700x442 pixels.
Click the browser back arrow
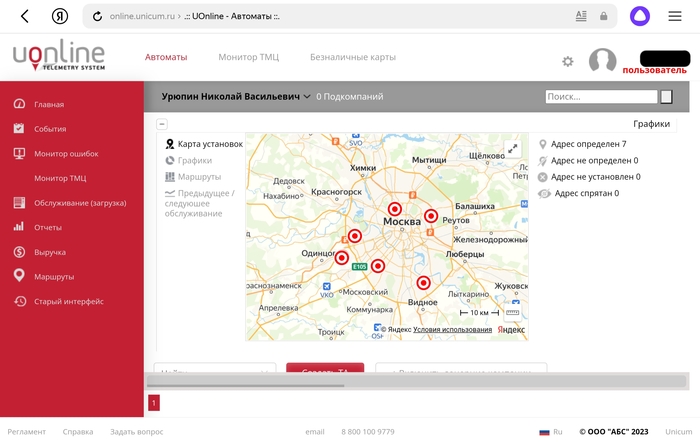[25, 17]
